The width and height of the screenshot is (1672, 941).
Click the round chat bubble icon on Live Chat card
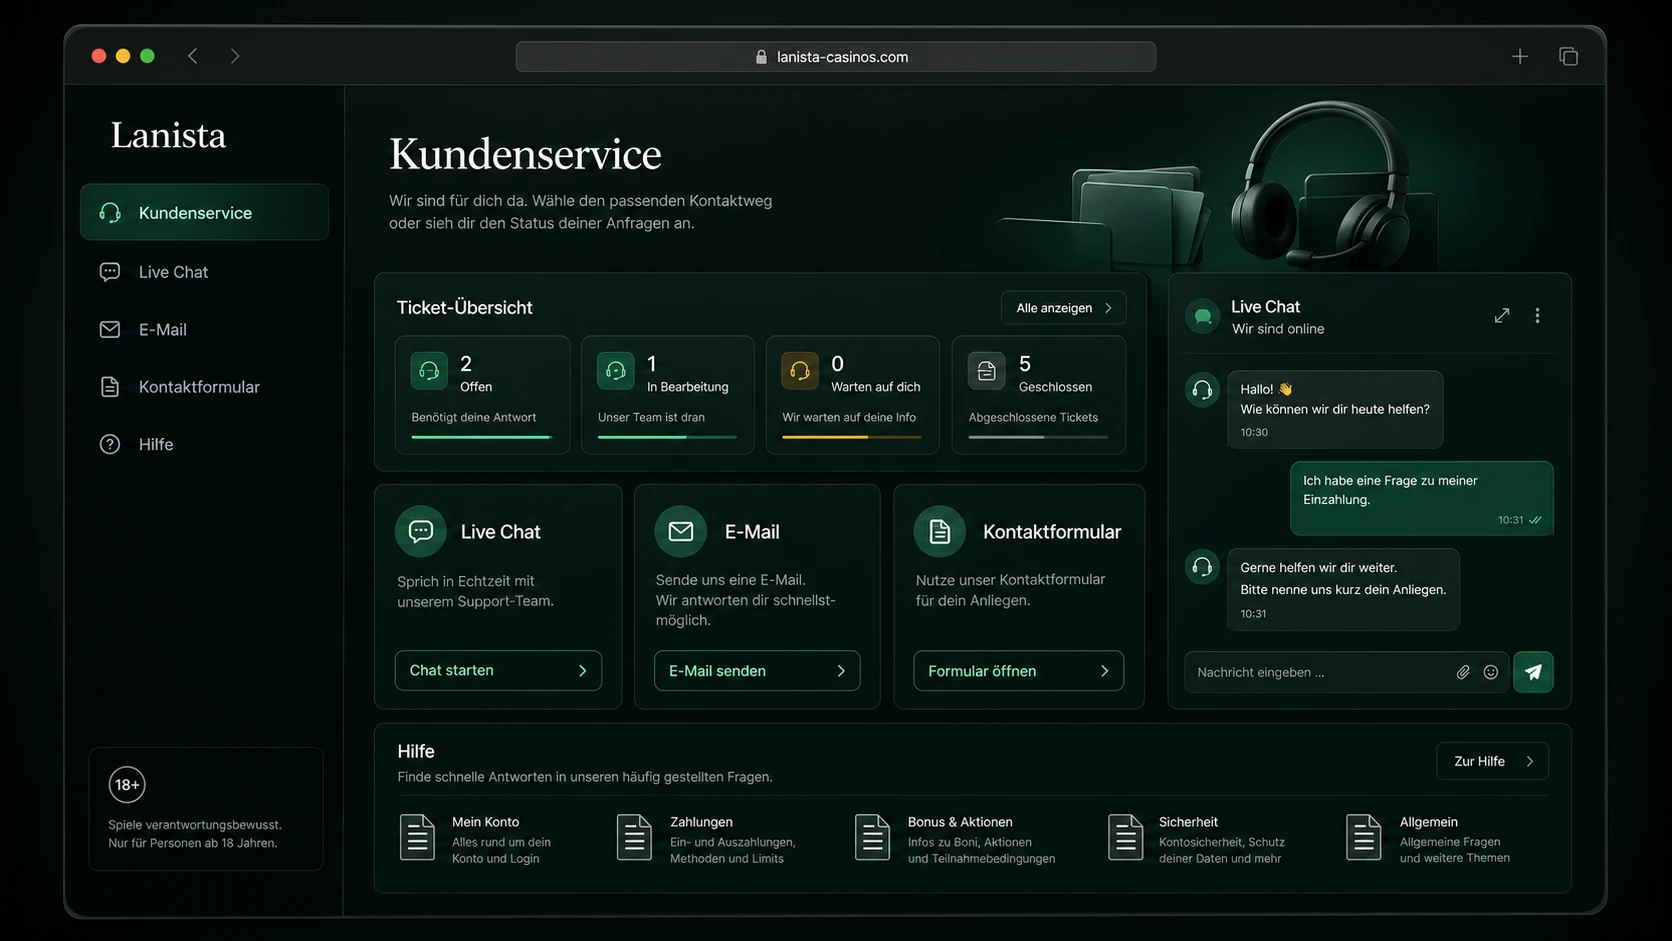[x=421, y=531]
